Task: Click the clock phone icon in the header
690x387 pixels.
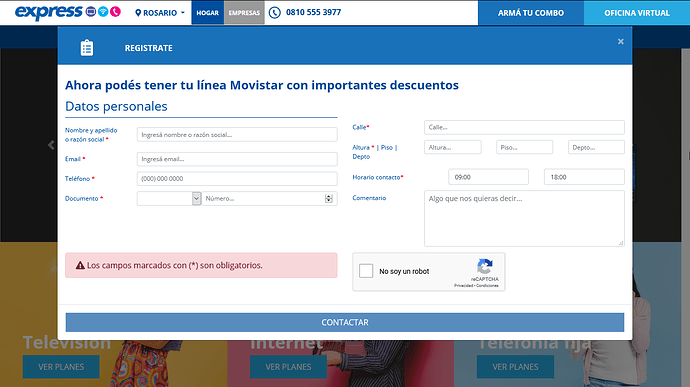Action: click(x=275, y=12)
